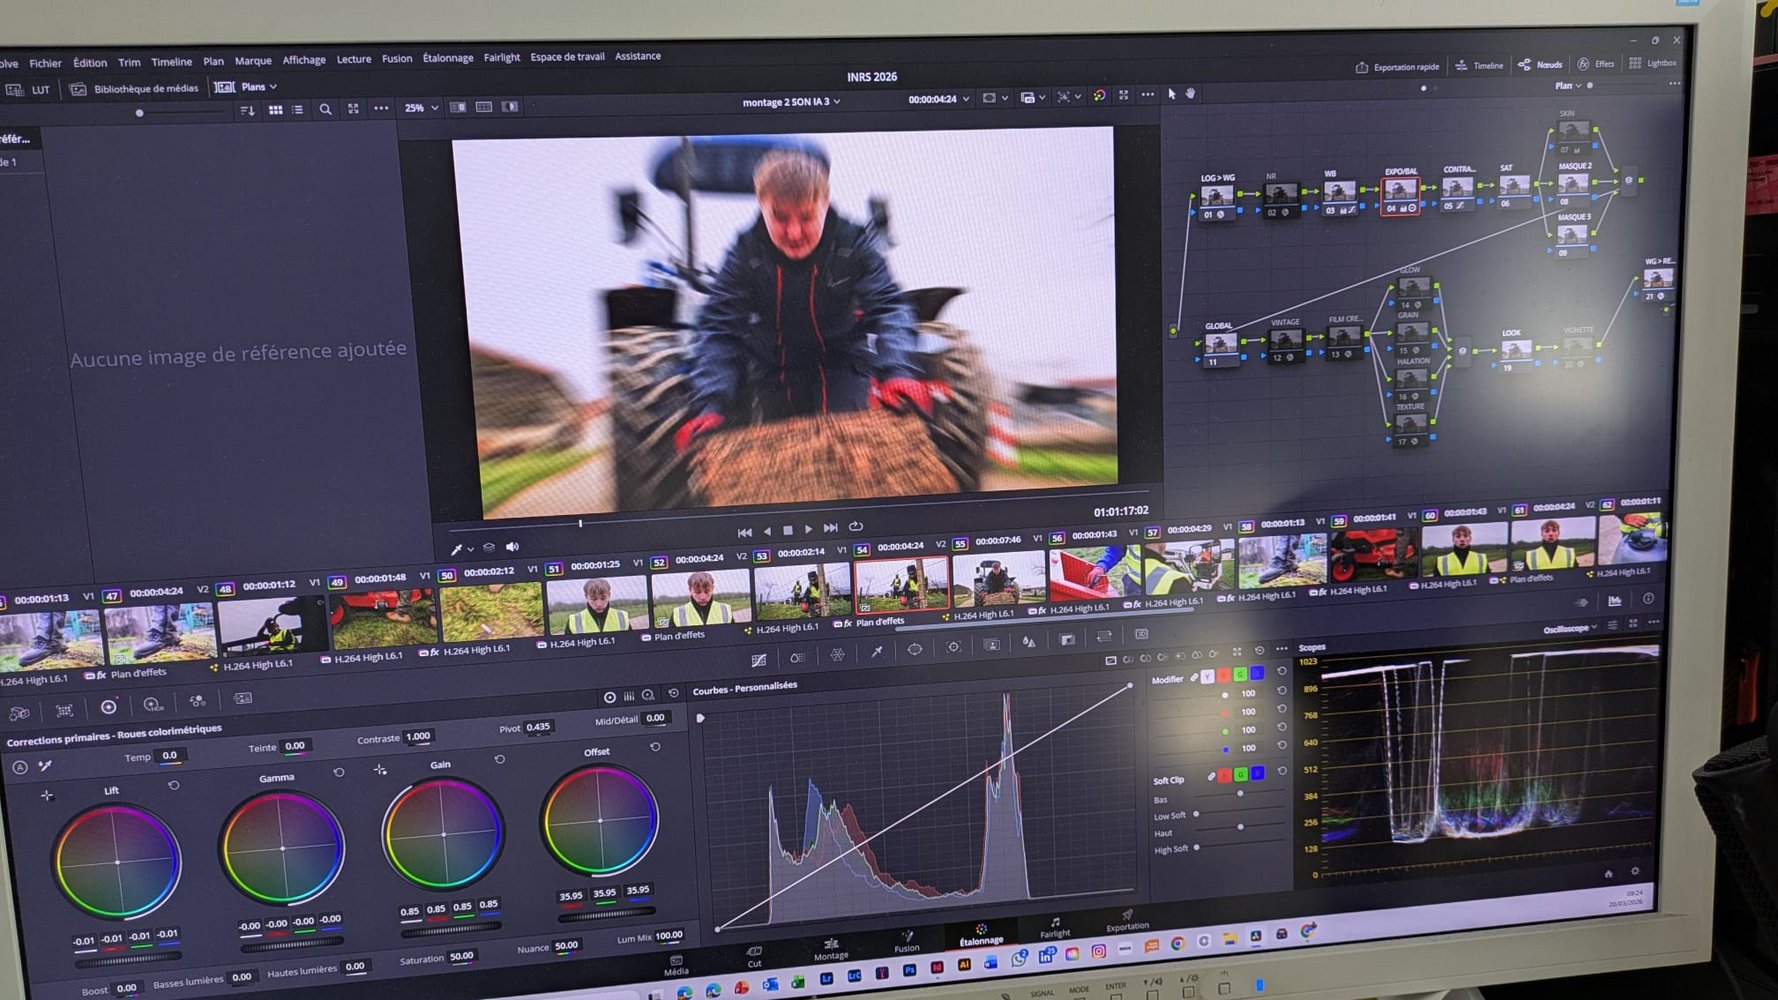Select the hand pan tool in node editor
Image resolution: width=1778 pixels, height=1000 pixels.
pos(1190,93)
